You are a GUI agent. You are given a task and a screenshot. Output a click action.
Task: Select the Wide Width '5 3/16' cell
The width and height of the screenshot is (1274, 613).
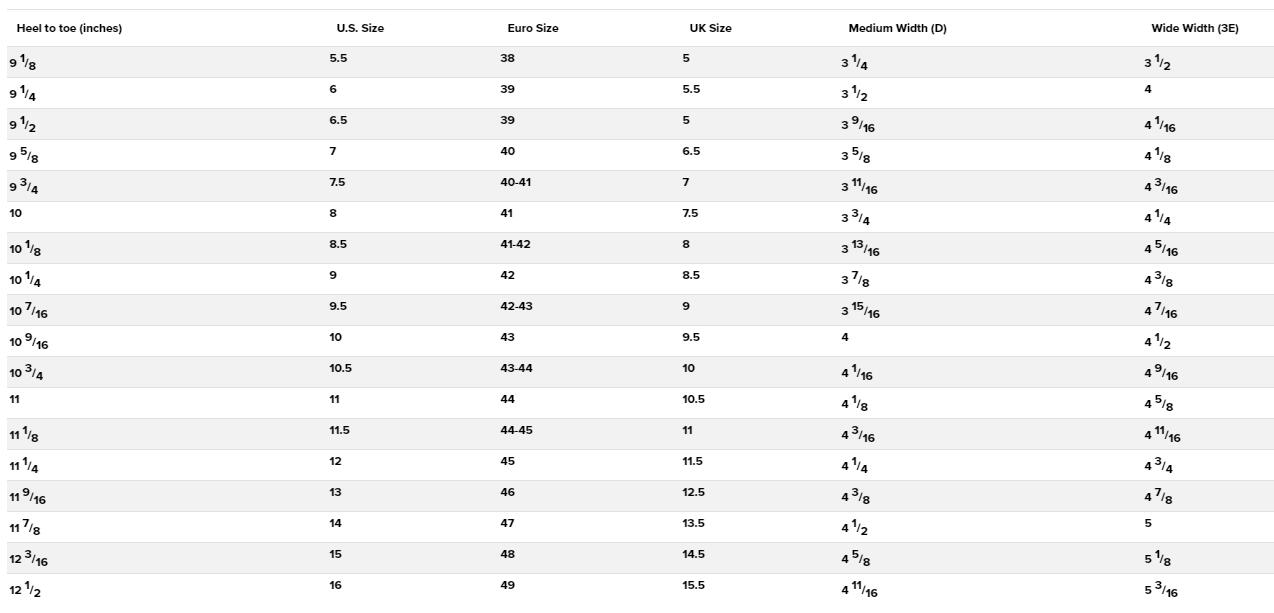[x=1161, y=589]
